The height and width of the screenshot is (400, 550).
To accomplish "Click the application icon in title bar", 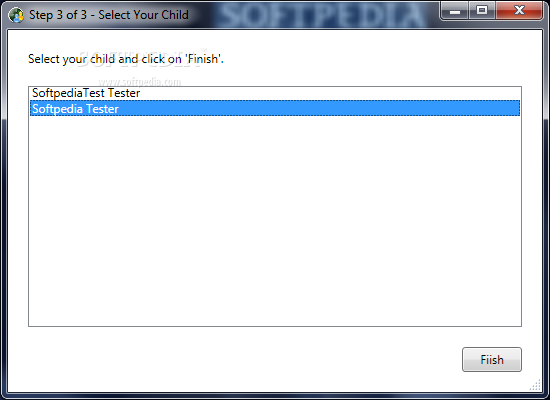I will pos(15,15).
